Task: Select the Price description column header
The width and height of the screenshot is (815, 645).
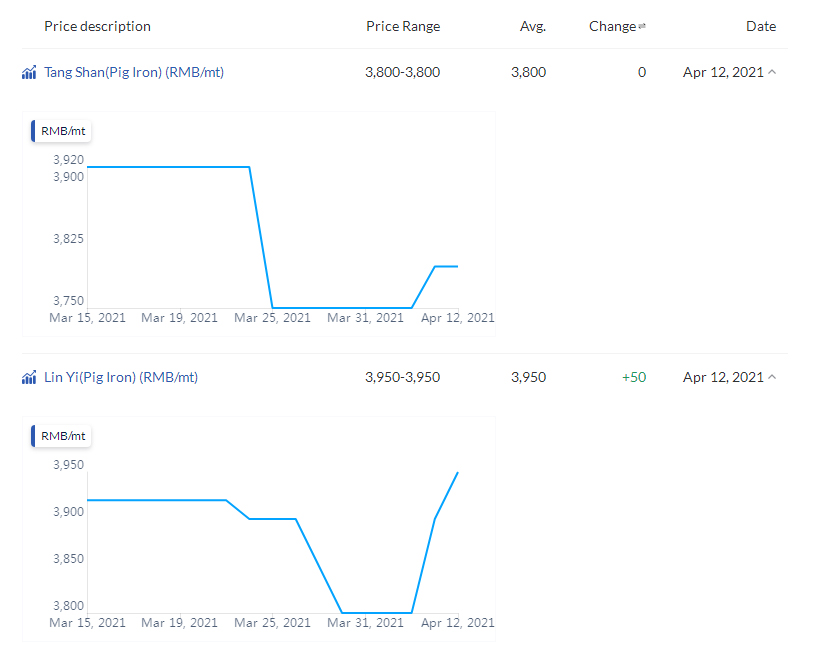Action: pyautogui.click(x=97, y=26)
